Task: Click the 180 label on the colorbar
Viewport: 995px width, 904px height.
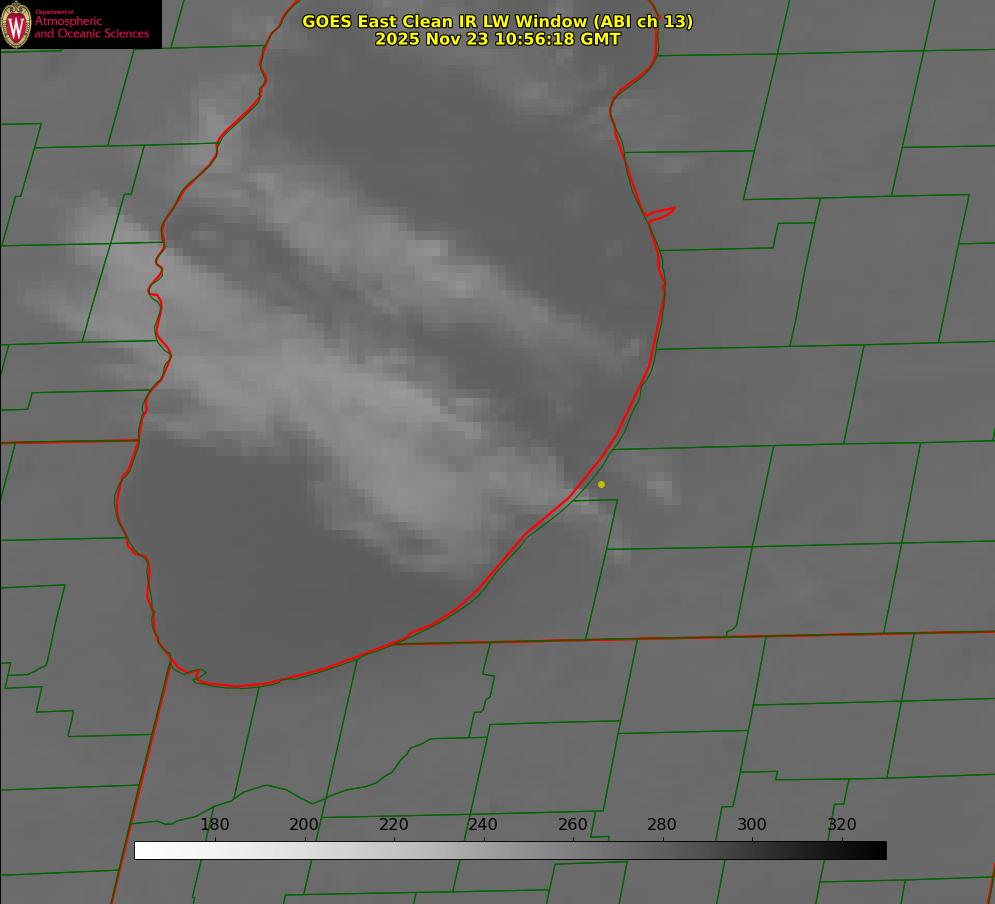Action: 215,825
